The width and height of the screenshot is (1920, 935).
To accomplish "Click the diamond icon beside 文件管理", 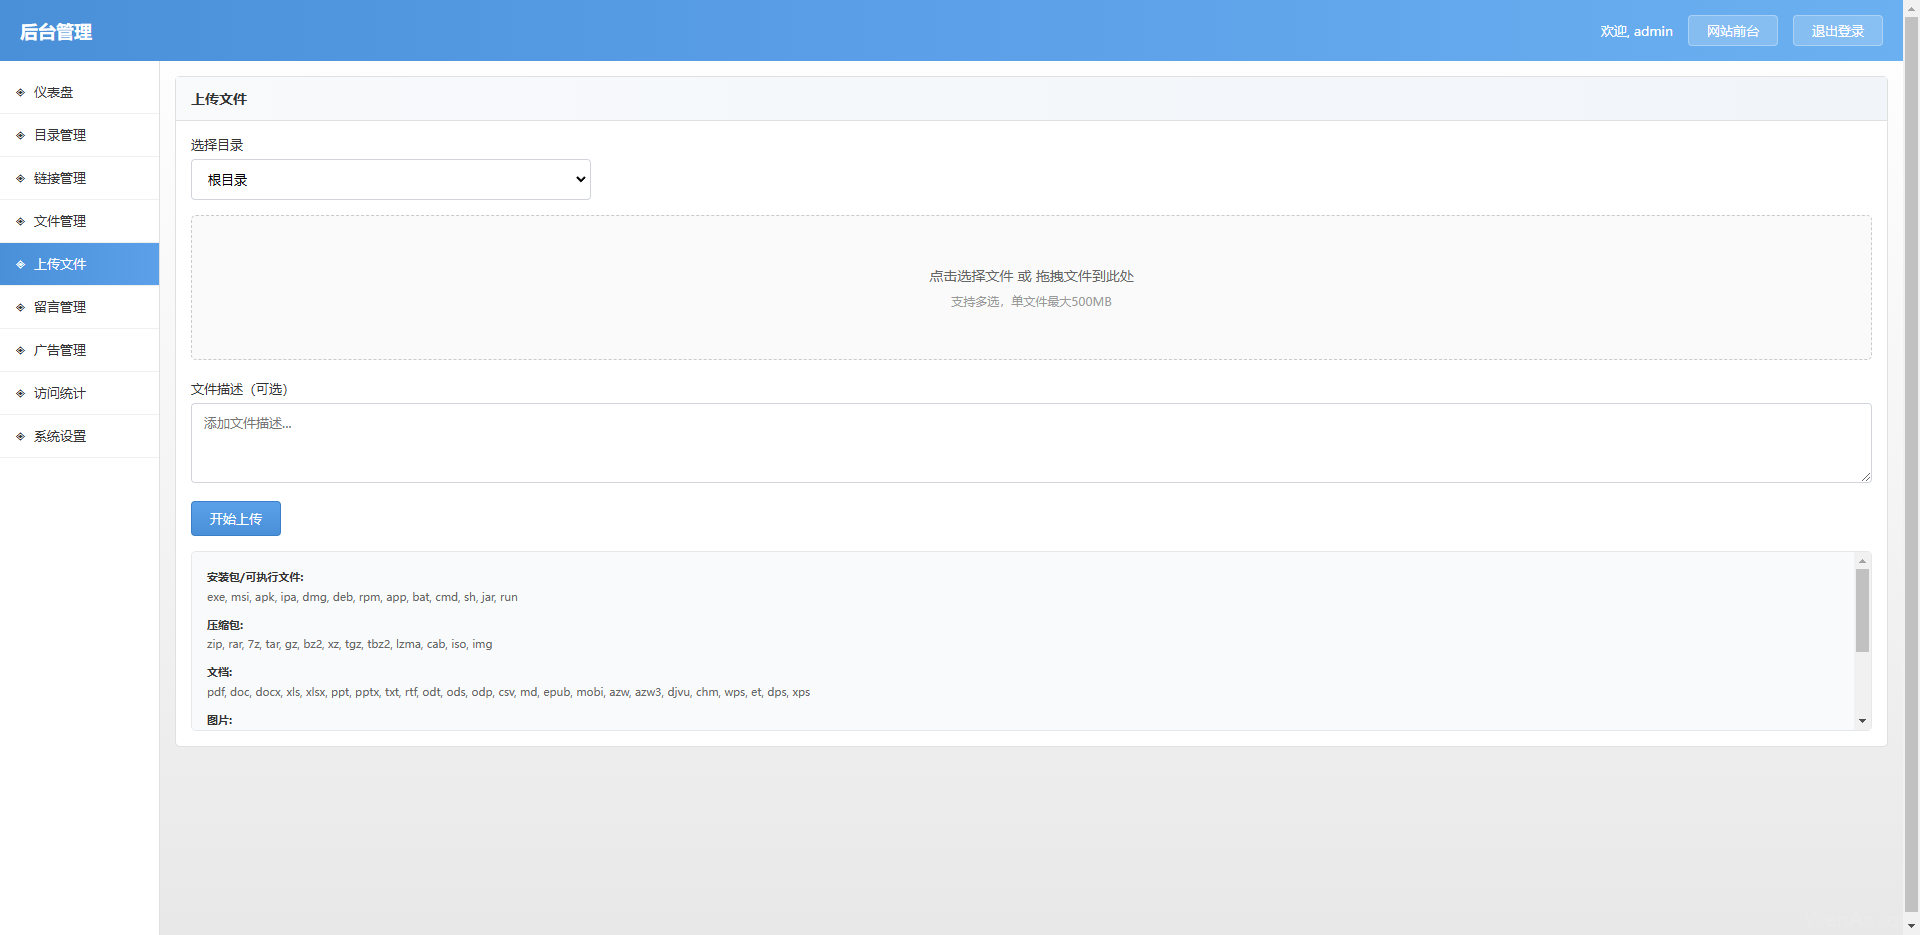I will 20,221.
